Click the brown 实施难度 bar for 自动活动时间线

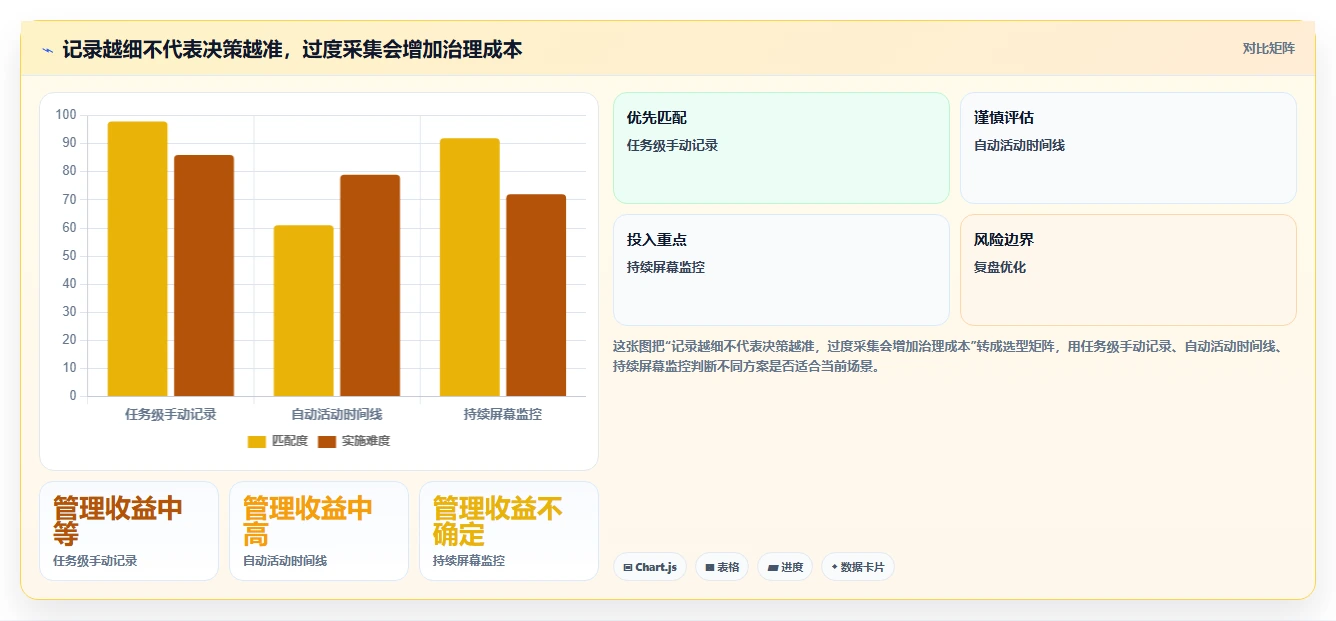click(370, 286)
